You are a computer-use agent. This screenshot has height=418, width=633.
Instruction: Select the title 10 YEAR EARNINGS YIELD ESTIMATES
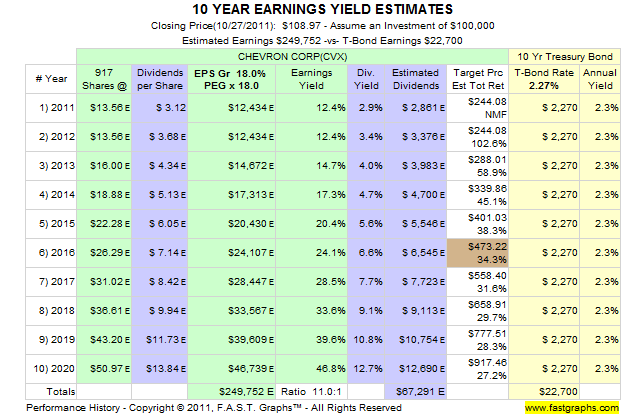322,9
